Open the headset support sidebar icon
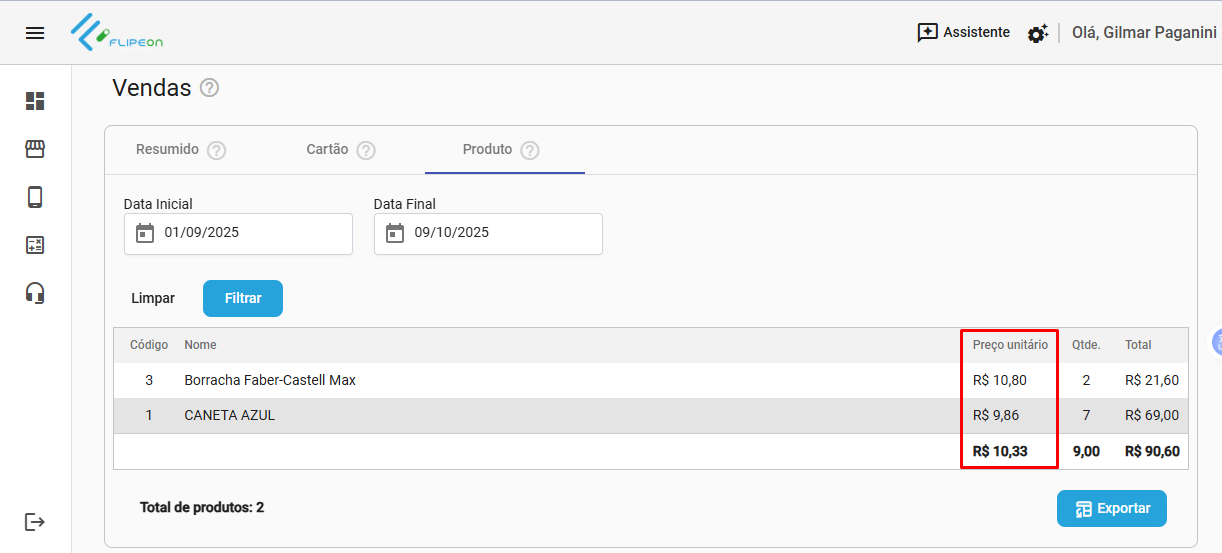1222x553 pixels. (35, 293)
